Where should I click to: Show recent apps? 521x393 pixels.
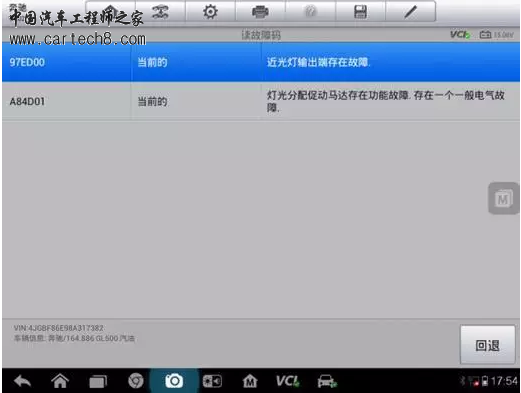coord(98,382)
